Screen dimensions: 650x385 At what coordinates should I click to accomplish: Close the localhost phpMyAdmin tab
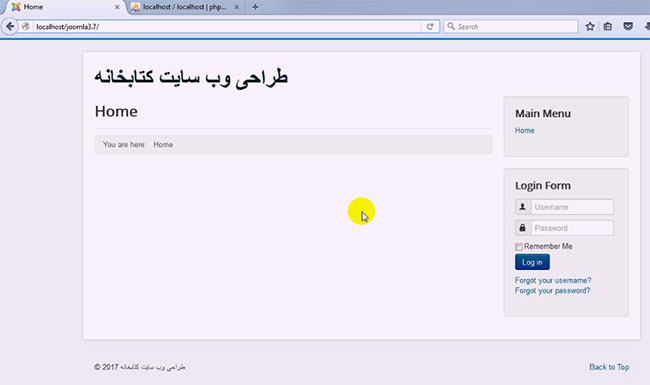[236, 7]
